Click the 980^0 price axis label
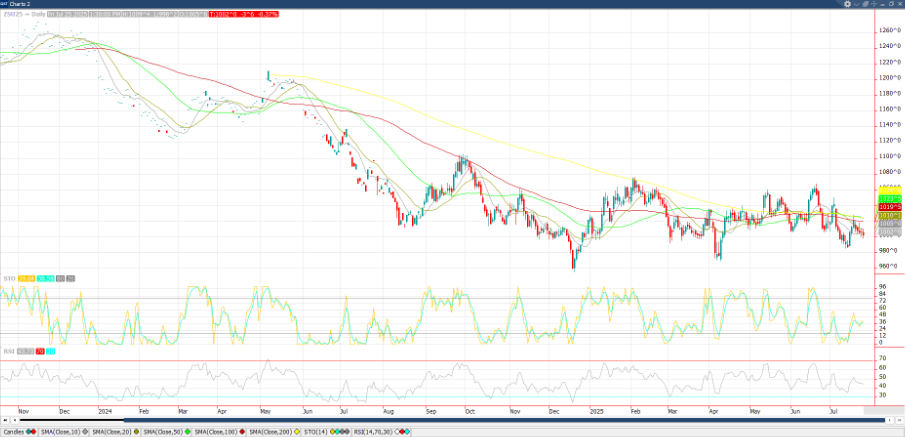906x438 pixels. pos(888,251)
